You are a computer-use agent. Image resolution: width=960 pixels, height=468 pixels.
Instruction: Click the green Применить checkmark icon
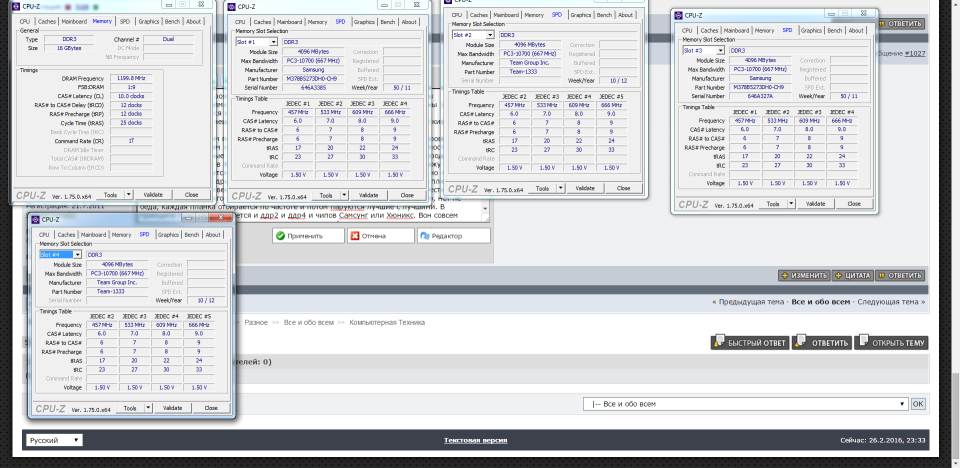coord(283,236)
